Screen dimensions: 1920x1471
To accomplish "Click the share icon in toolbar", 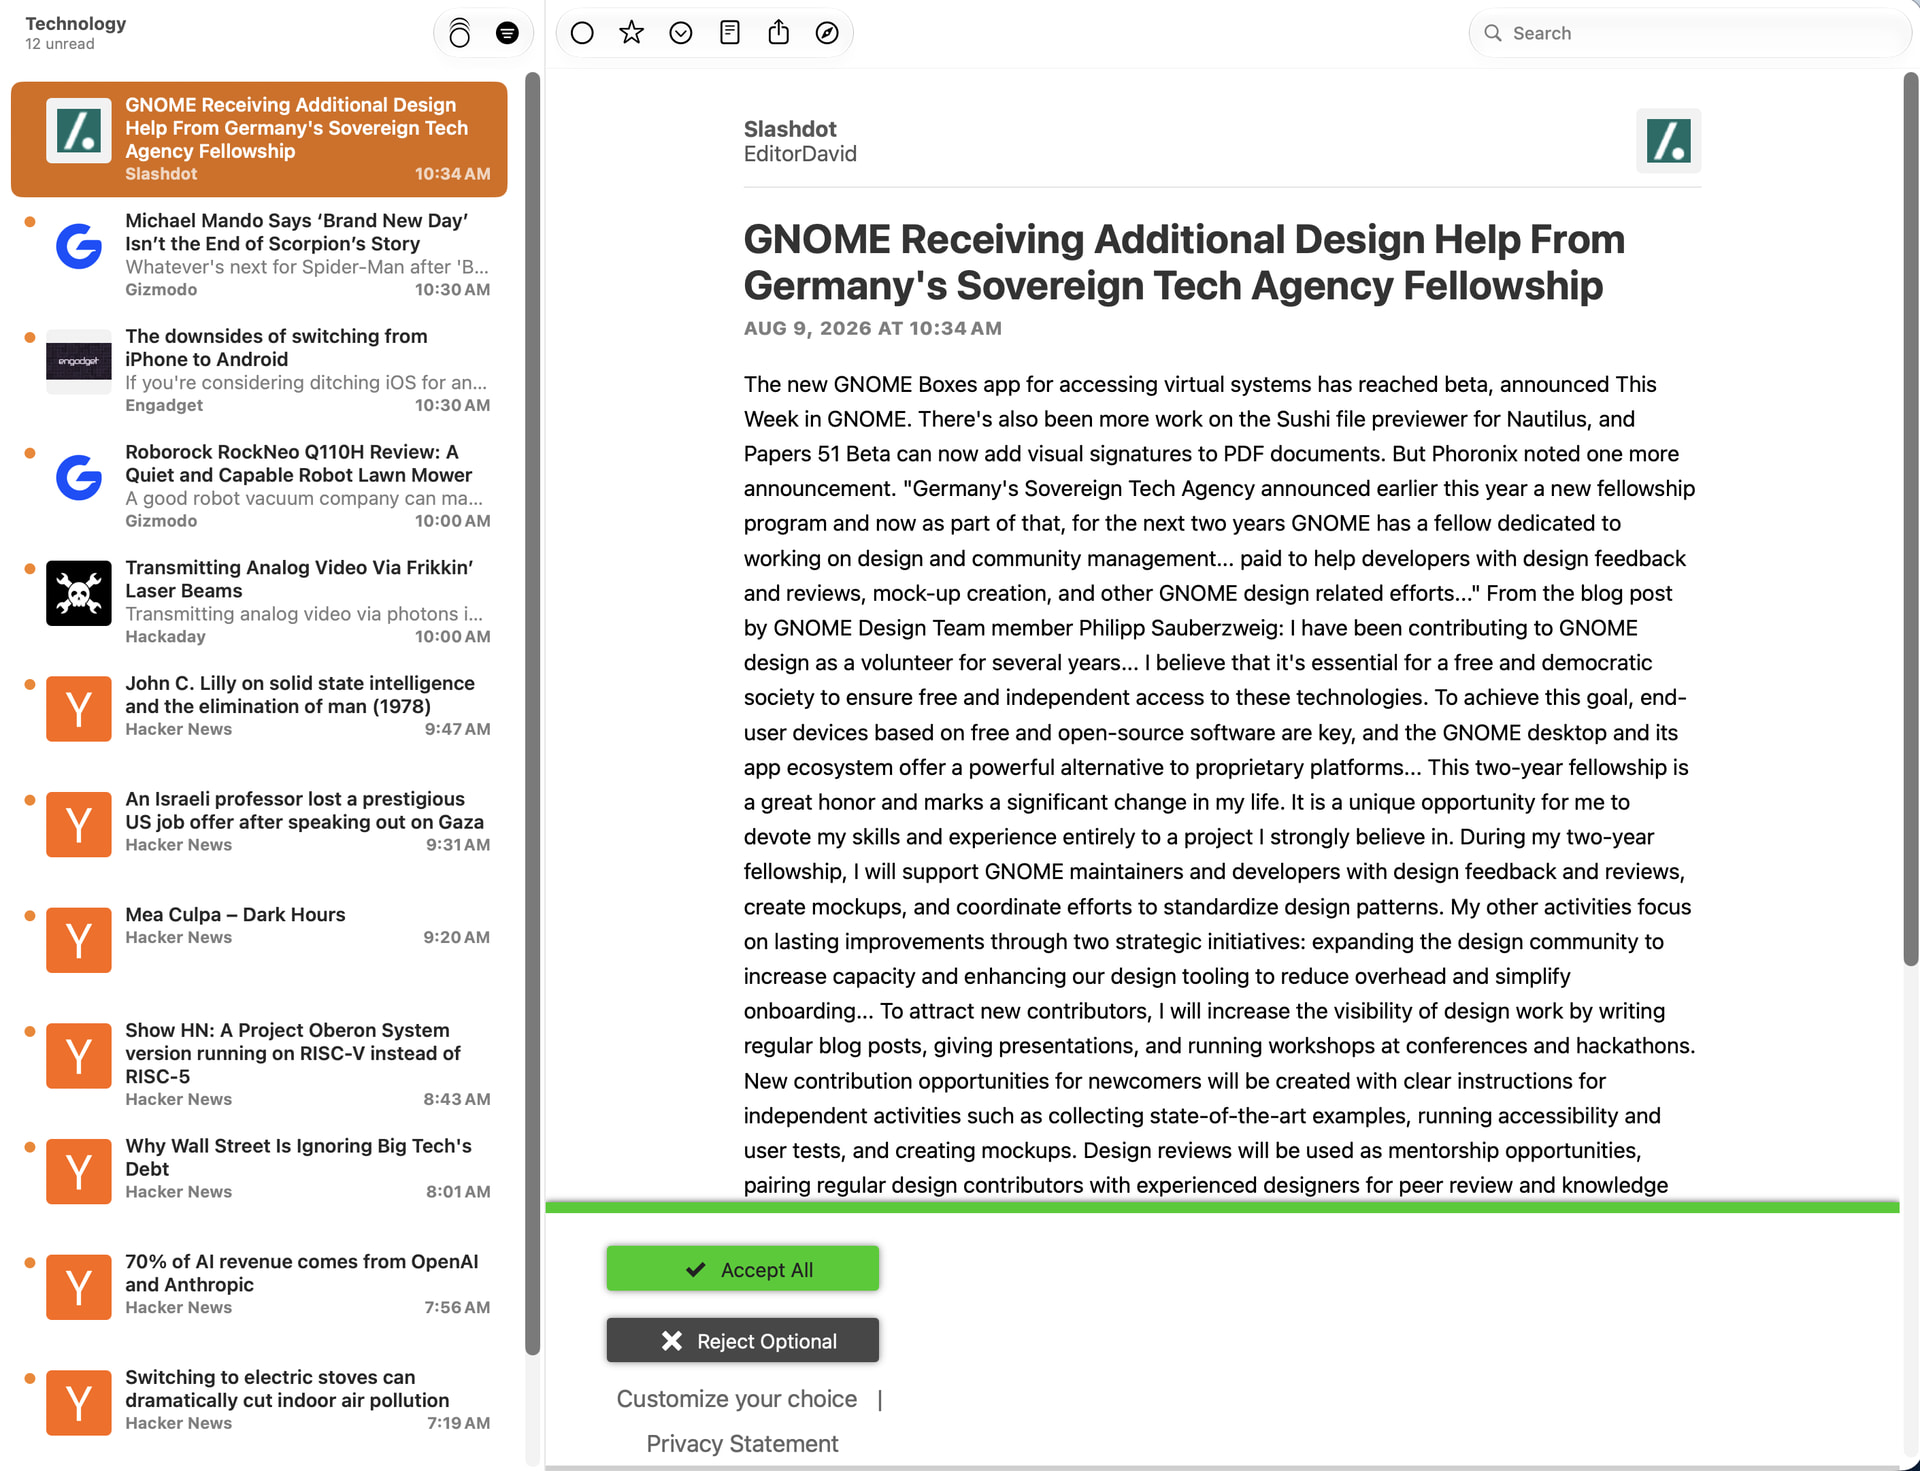I will 779,33.
